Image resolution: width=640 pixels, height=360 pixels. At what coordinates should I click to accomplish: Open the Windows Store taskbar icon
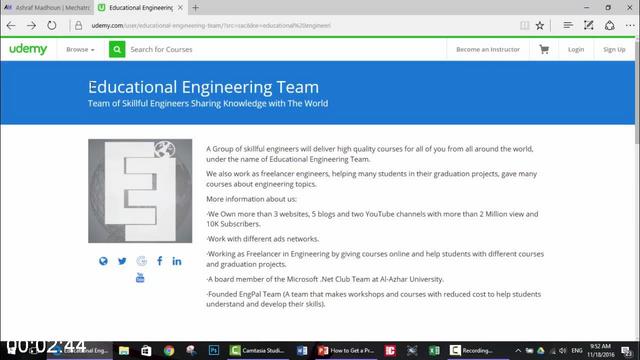tap(146, 350)
